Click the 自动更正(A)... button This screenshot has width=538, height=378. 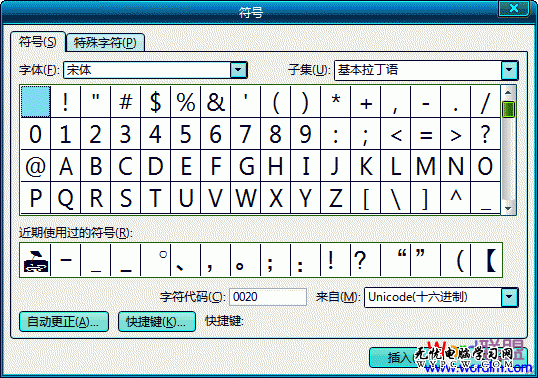point(64,322)
